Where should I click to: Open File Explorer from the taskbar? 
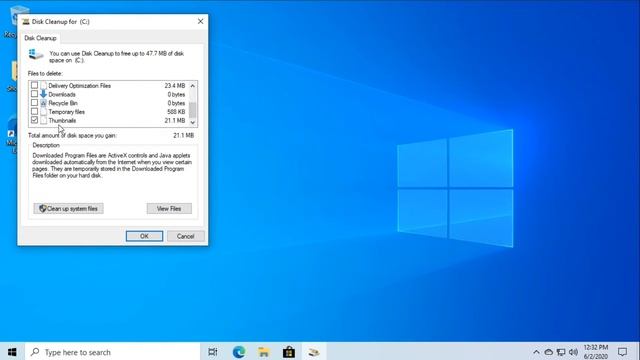click(264, 352)
